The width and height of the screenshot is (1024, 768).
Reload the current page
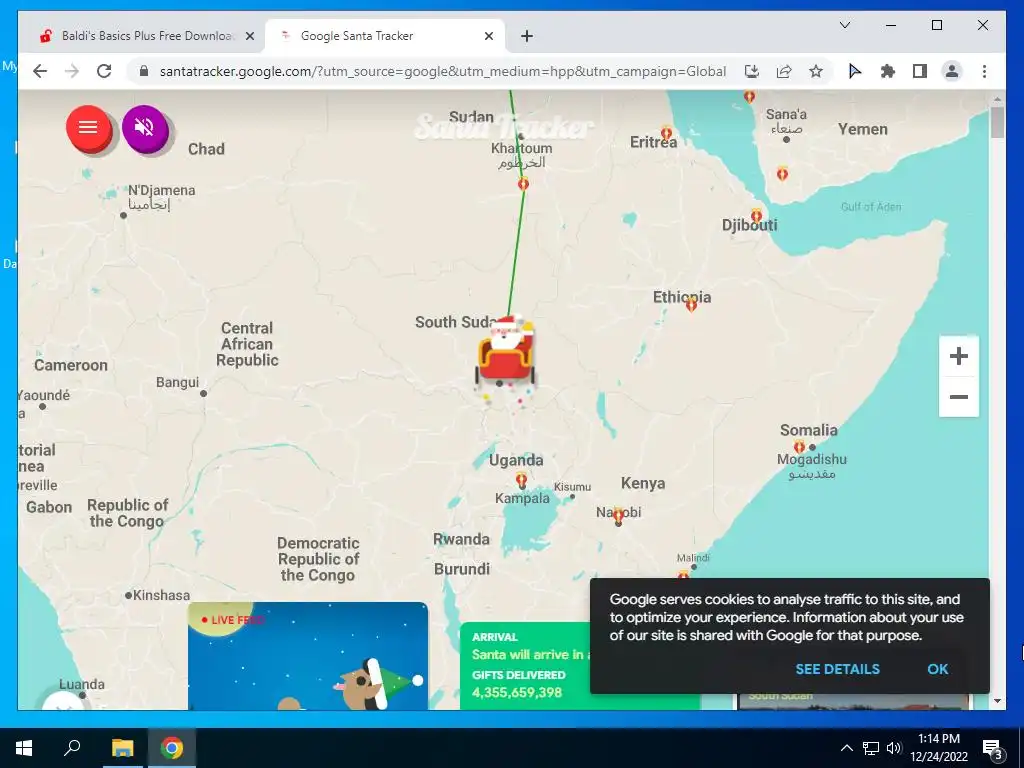(104, 71)
